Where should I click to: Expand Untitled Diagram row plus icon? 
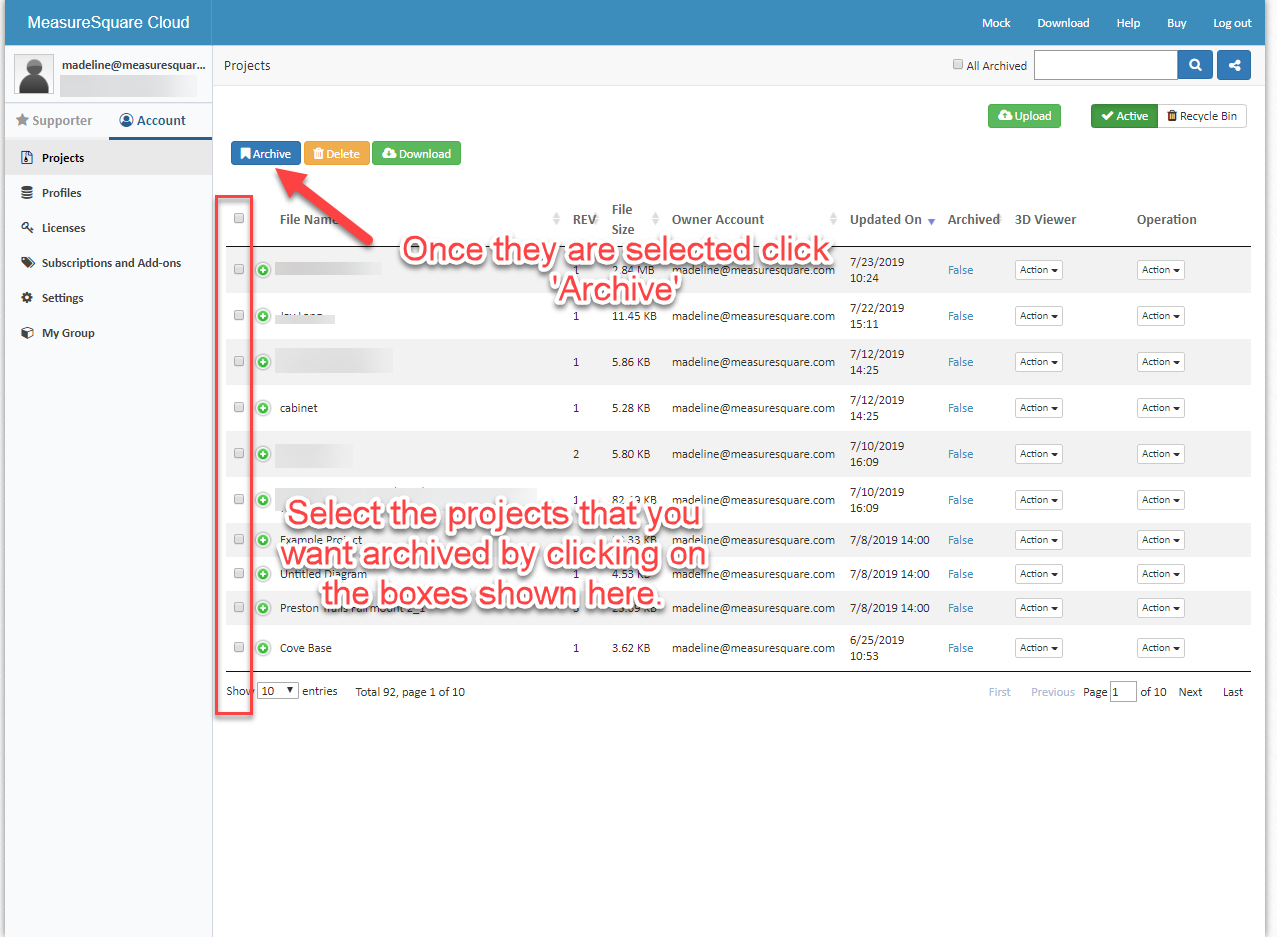pyautogui.click(x=263, y=574)
